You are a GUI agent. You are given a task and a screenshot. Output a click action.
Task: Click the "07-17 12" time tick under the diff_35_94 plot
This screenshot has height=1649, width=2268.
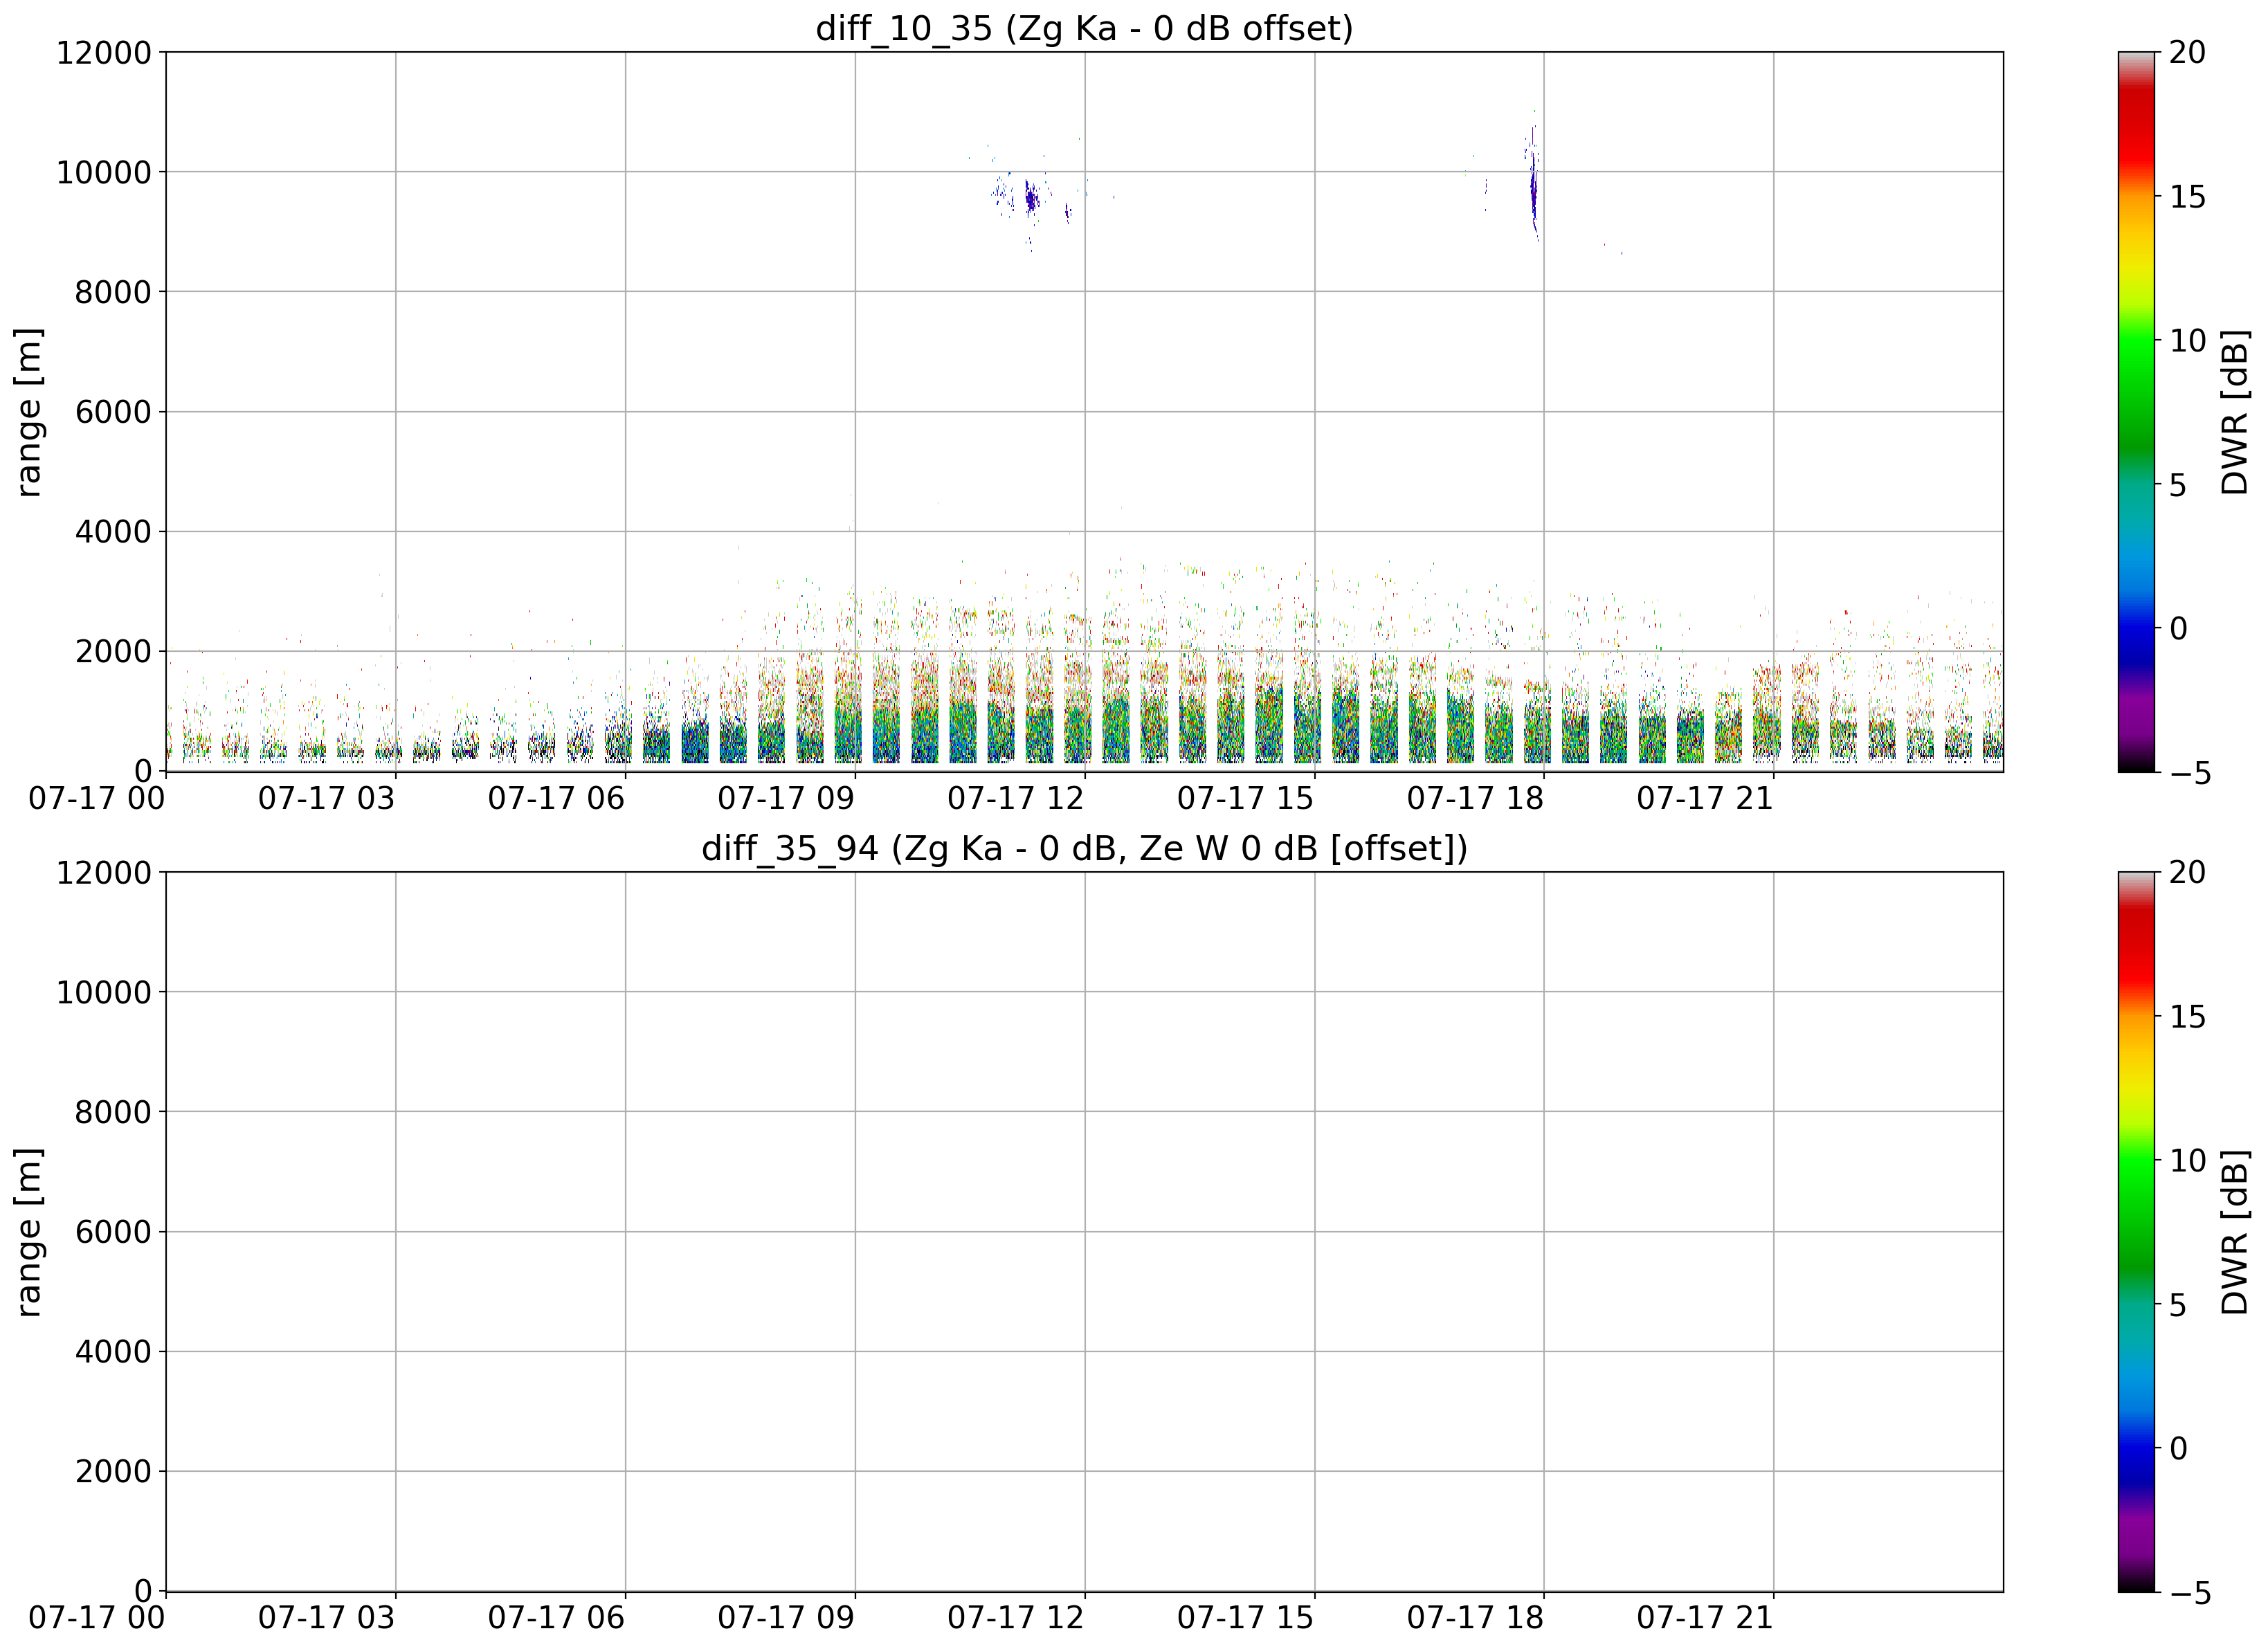point(1016,1618)
